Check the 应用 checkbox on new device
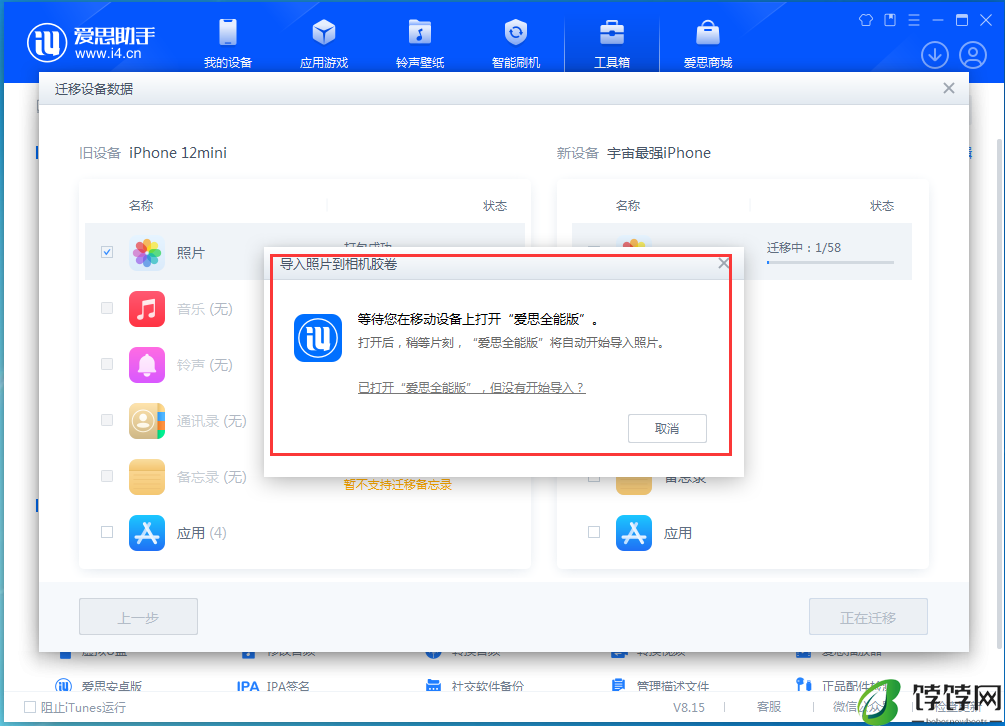The width and height of the screenshot is (1005, 726). point(594,532)
